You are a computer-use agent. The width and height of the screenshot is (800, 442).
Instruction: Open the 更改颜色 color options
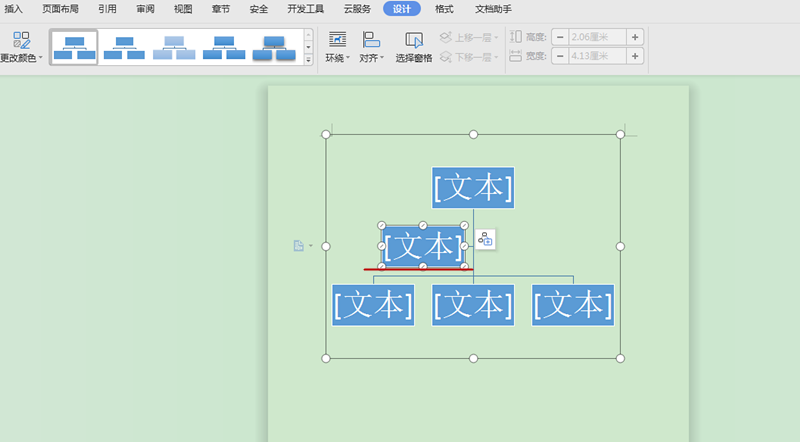click(x=21, y=46)
